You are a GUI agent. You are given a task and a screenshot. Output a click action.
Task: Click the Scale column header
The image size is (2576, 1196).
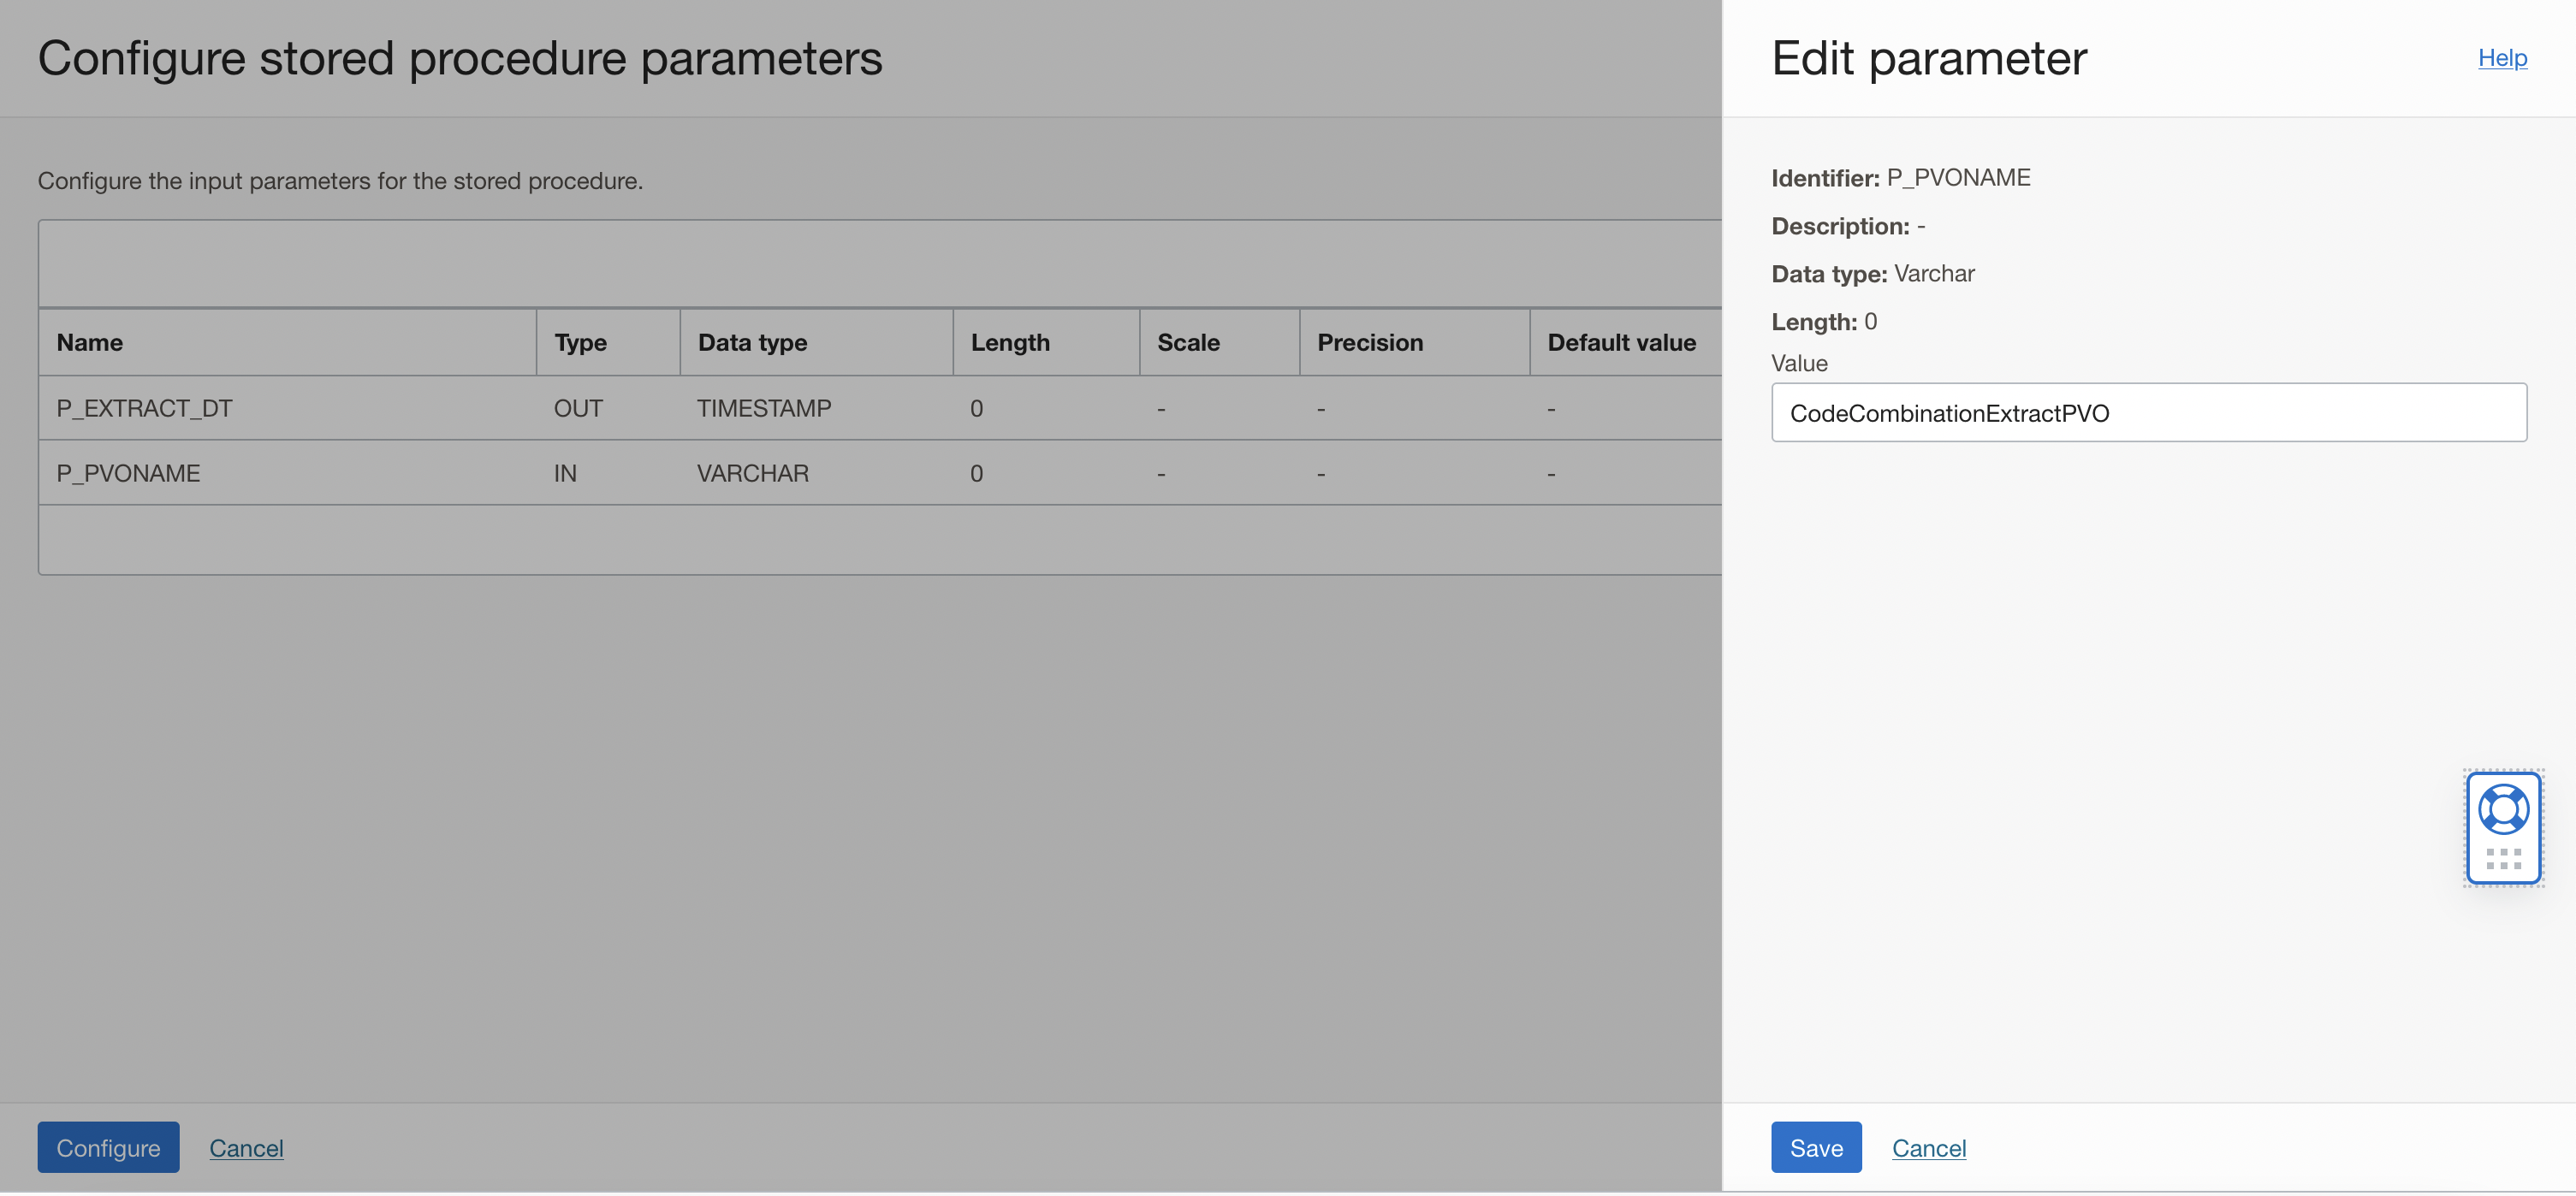(1188, 342)
